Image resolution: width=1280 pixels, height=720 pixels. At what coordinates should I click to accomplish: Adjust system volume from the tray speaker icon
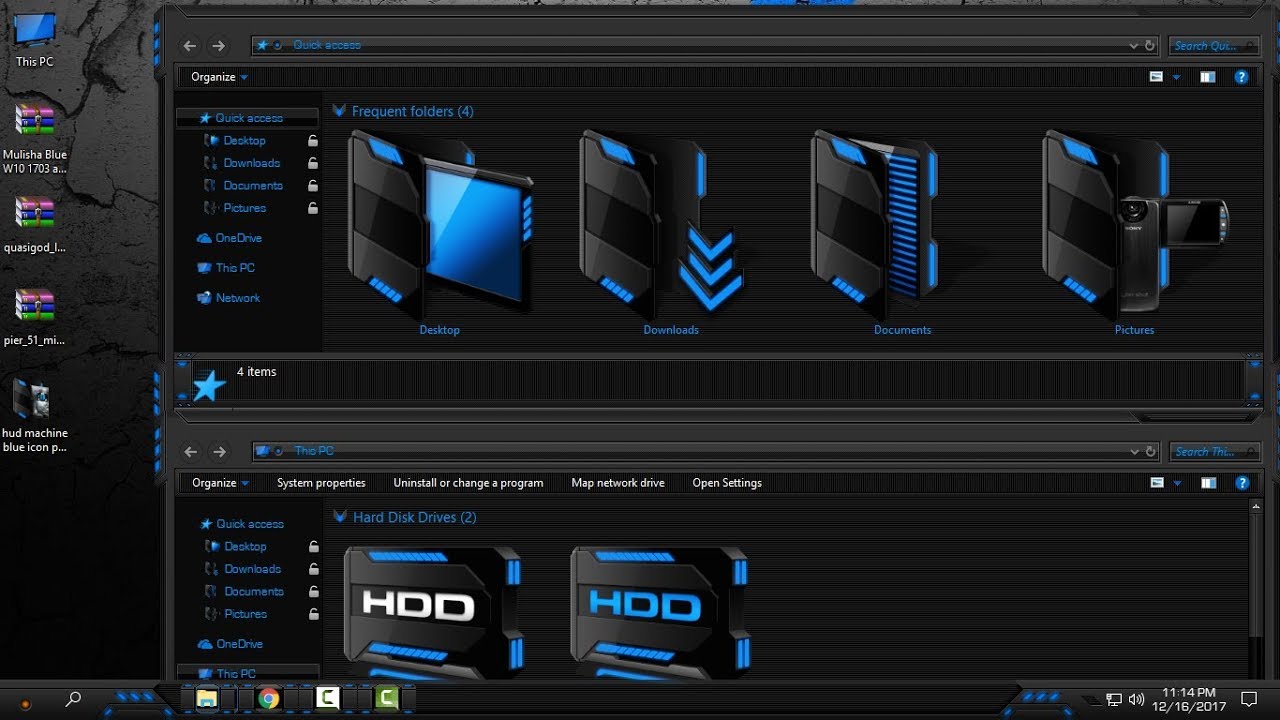pyautogui.click(x=1138, y=699)
